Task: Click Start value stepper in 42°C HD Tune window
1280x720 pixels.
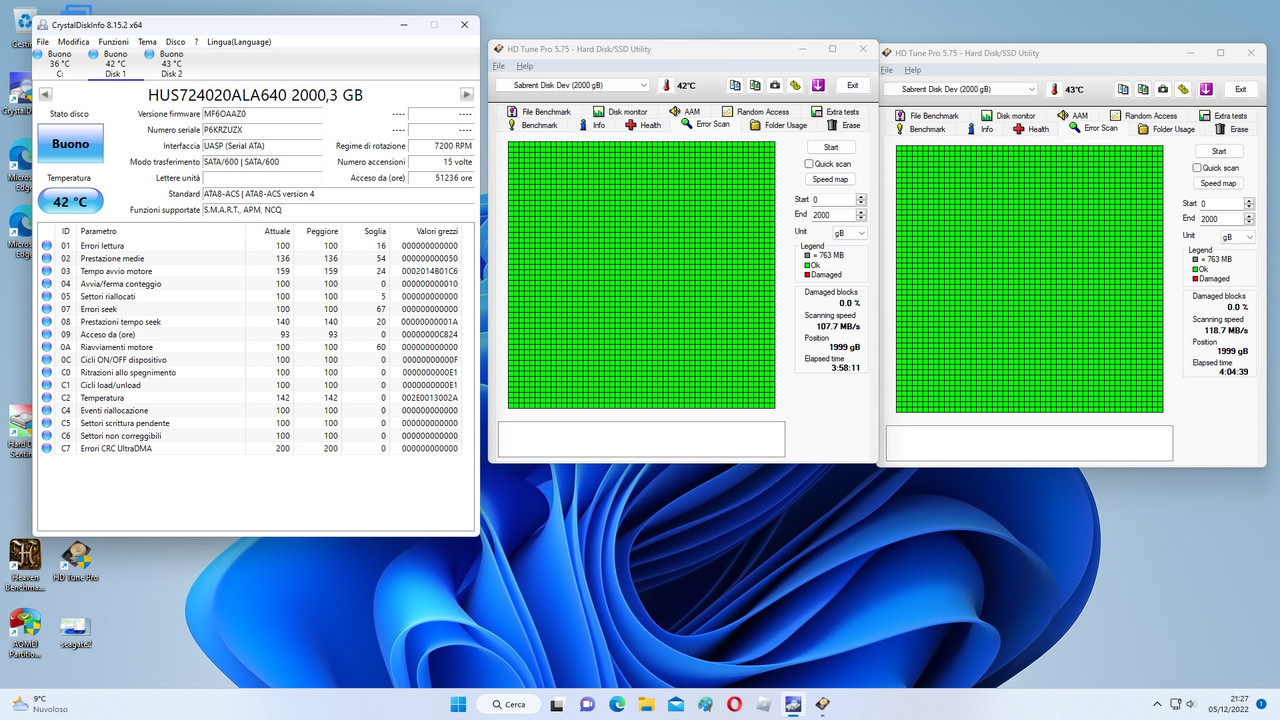Action: click(x=861, y=200)
